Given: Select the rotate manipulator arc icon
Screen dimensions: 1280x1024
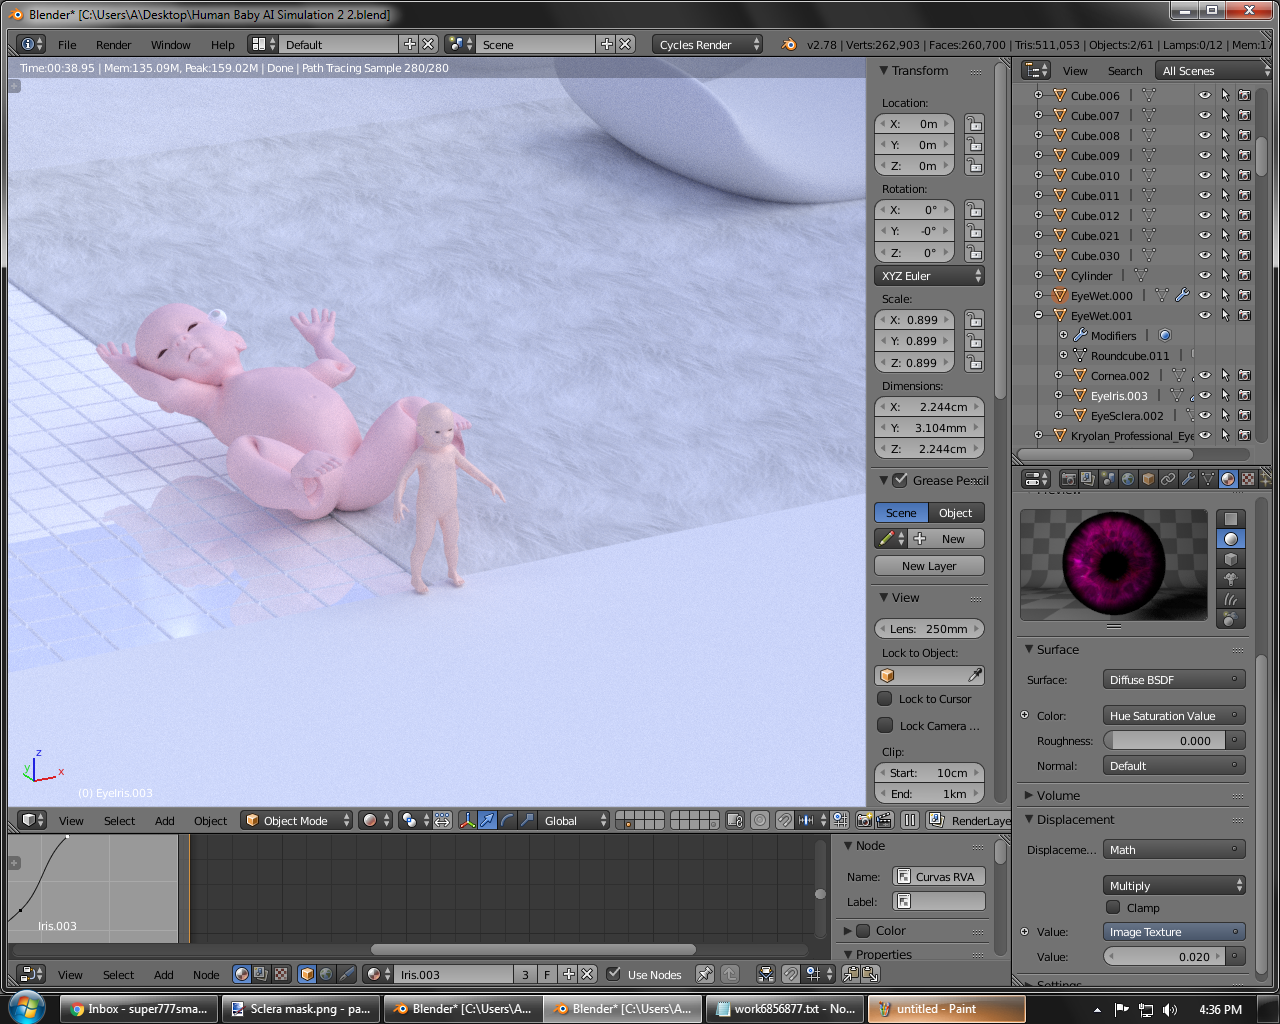Looking at the screenshot, I should pos(507,820).
